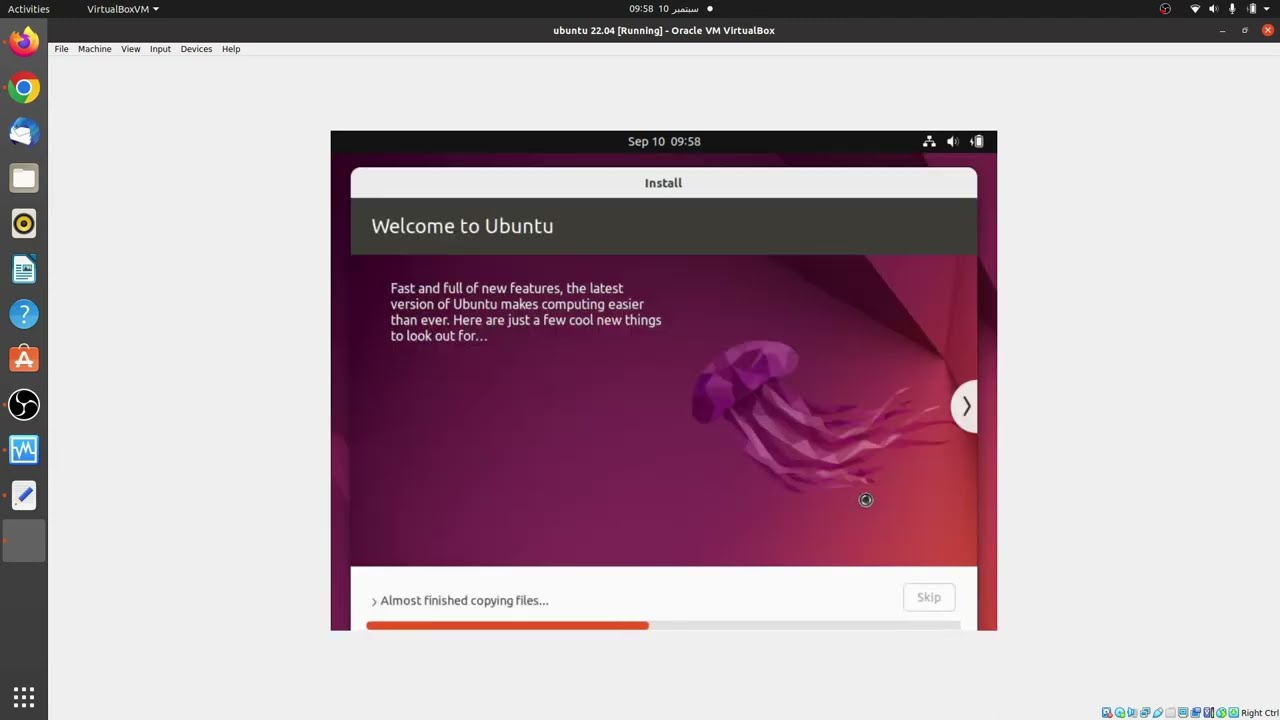1280x720 pixels.
Task: Click the Activities button
Action: [x=29, y=9]
